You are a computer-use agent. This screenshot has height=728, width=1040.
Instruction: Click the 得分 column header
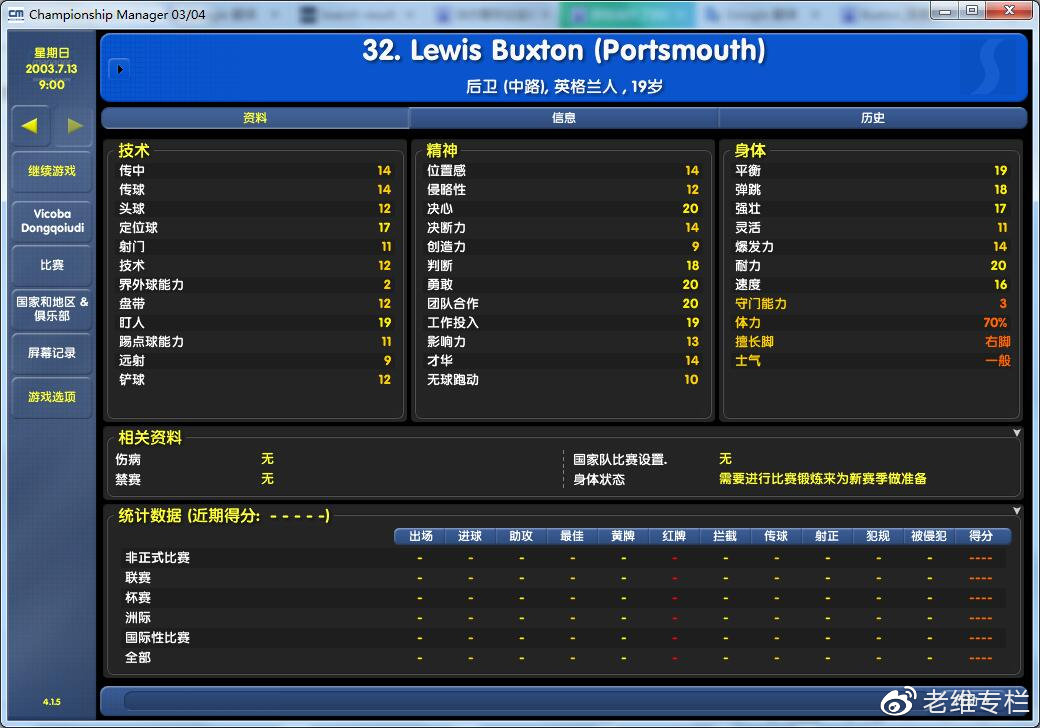click(x=981, y=536)
